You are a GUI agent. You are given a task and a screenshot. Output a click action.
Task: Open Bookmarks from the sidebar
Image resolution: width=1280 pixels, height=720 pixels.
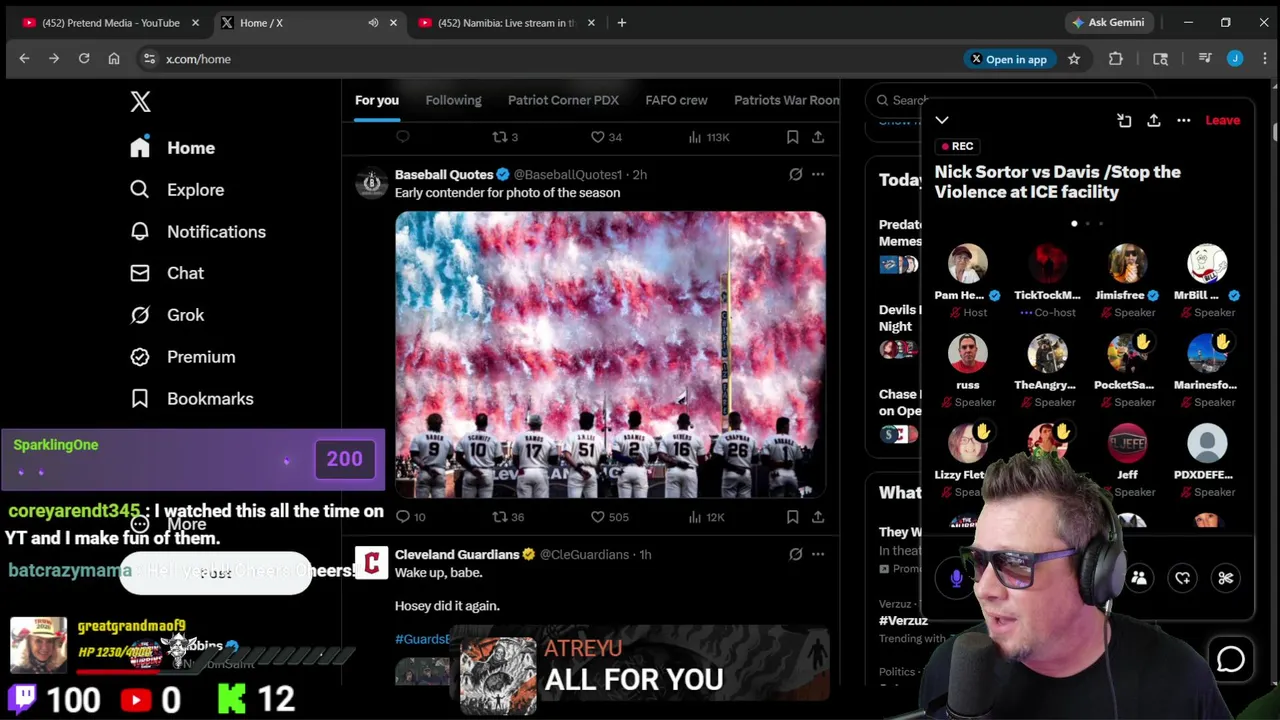pos(192,399)
